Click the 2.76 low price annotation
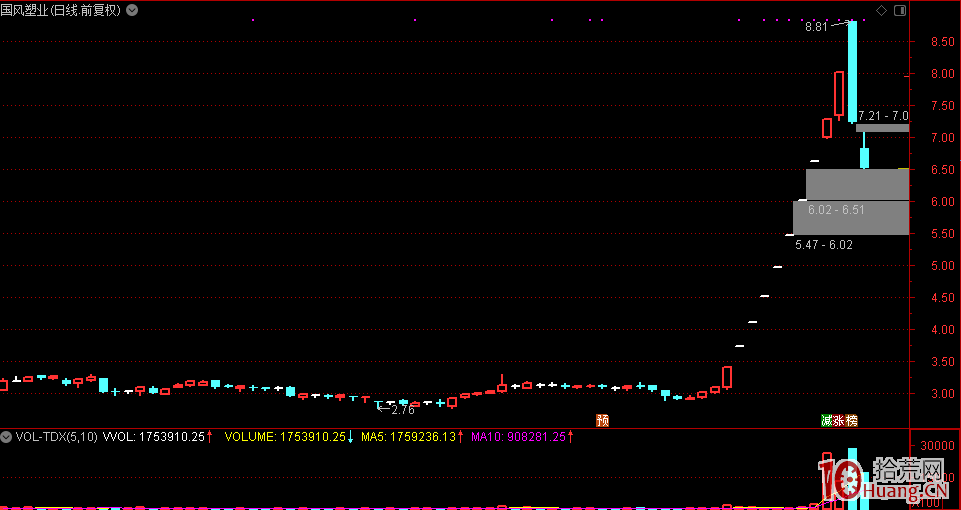The image size is (961, 510). [402, 410]
